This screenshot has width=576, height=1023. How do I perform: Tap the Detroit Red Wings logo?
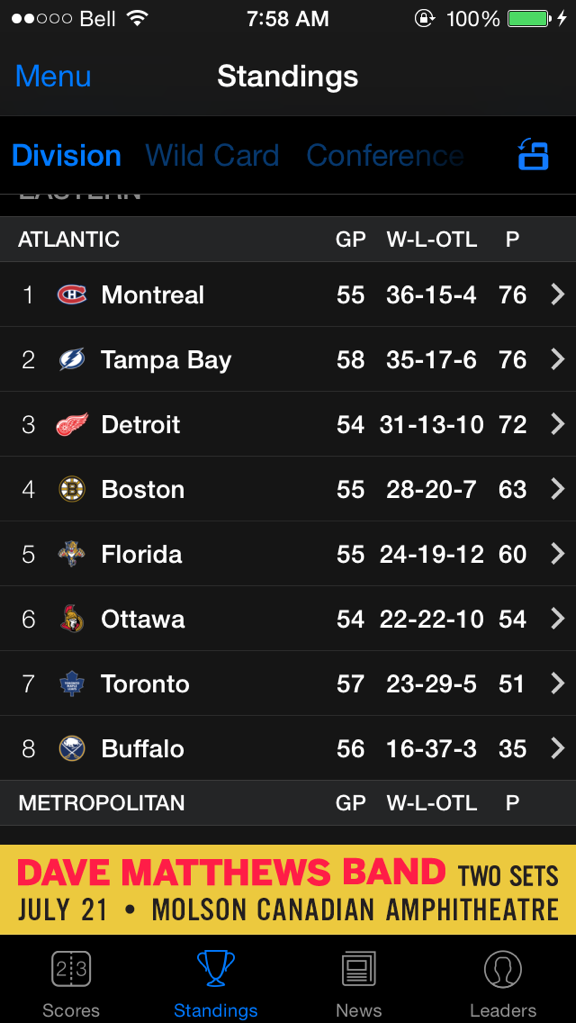72,424
